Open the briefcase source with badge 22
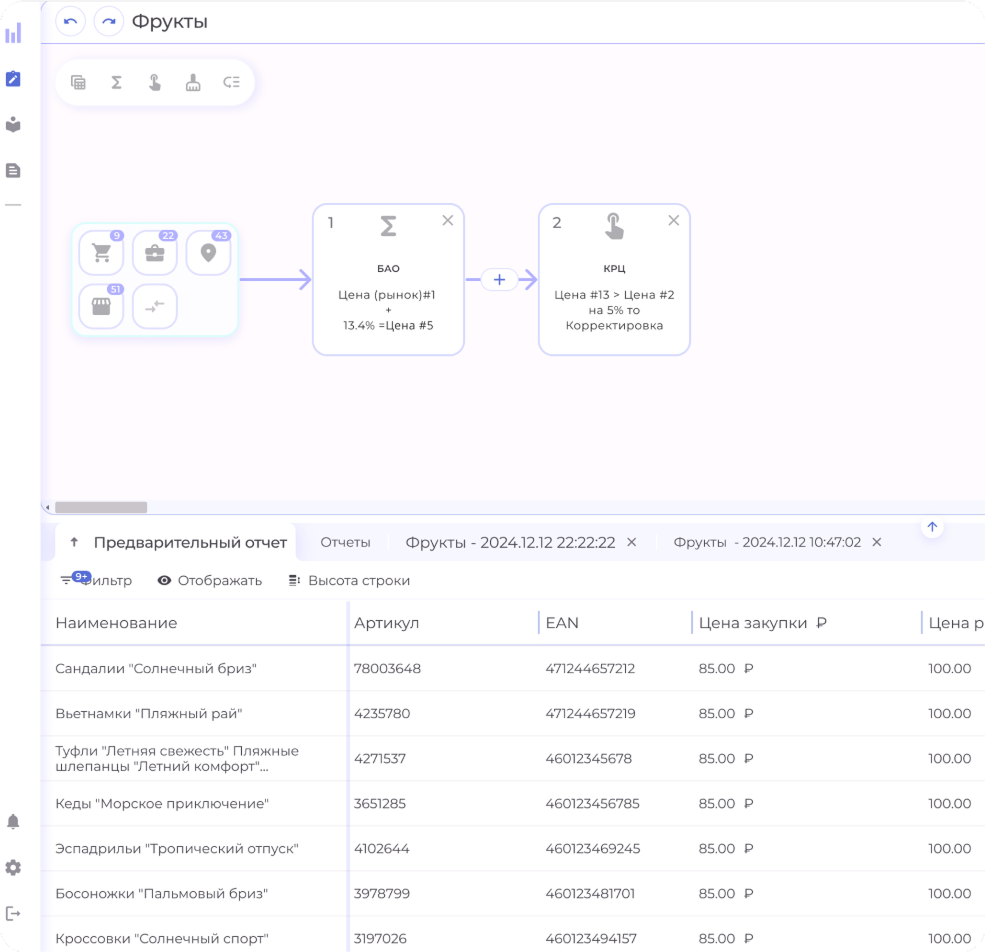Viewport: 985px width, 952px height. coord(155,253)
